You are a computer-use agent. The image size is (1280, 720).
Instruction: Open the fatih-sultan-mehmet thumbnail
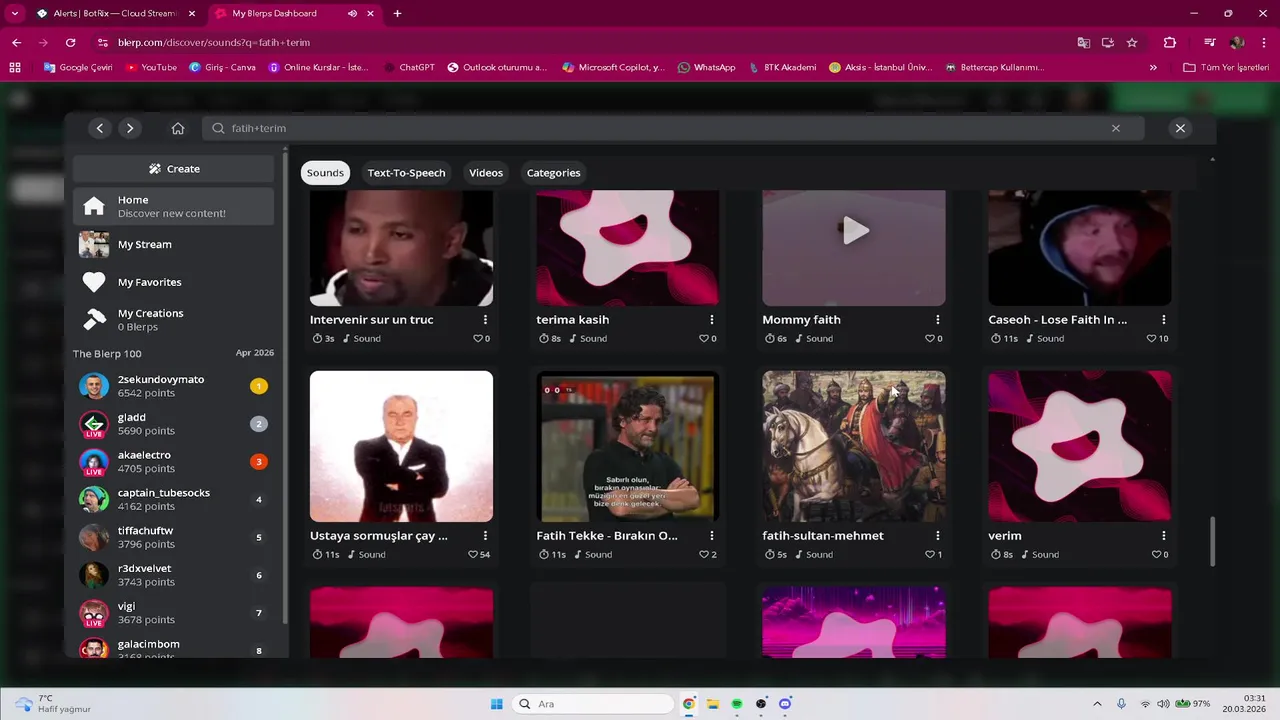pyautogui.click(x=854, y=447)
